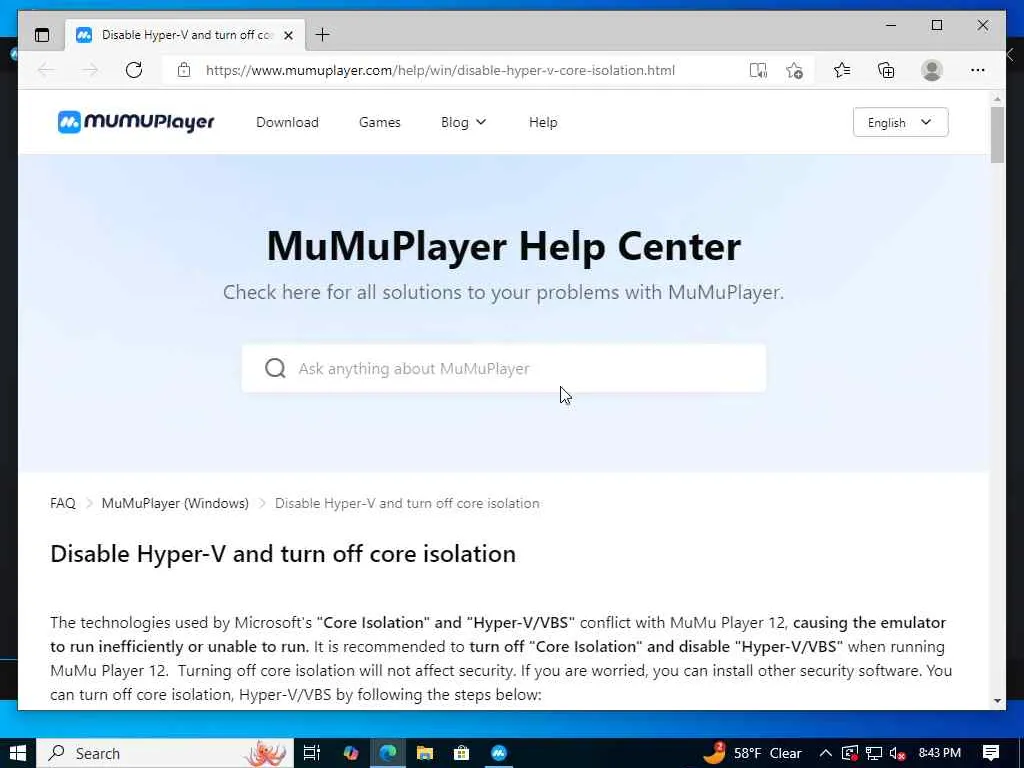Open MuMuPlayer (Windows) breadcrumb
1024x768 pixels.
pos(175,504)
